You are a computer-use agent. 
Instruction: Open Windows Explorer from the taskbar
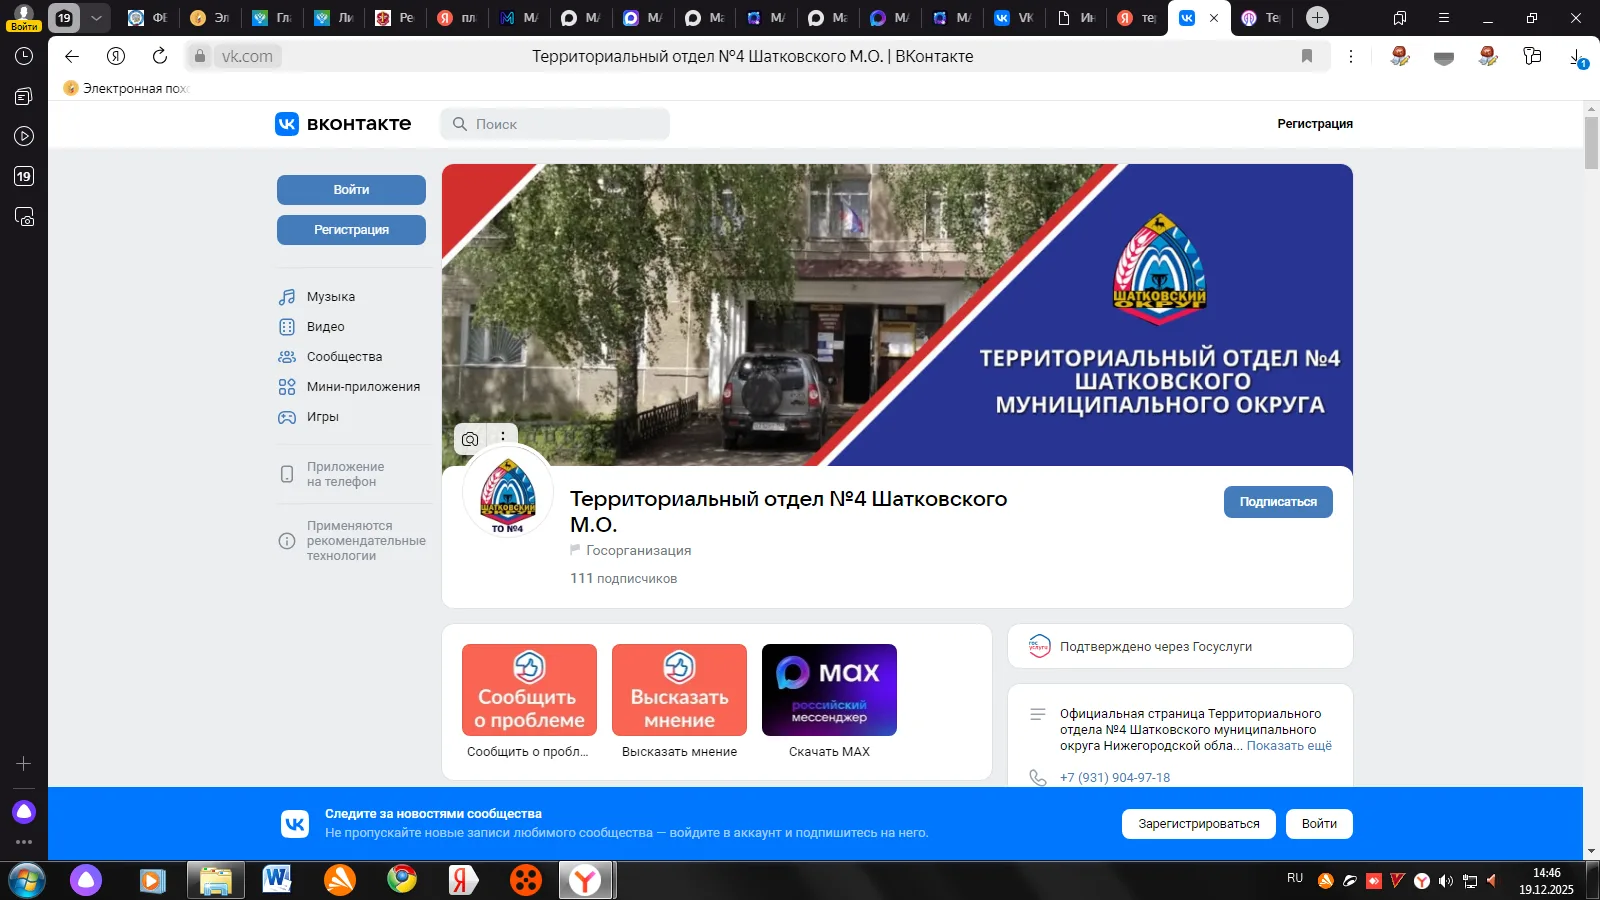[215, 880]
